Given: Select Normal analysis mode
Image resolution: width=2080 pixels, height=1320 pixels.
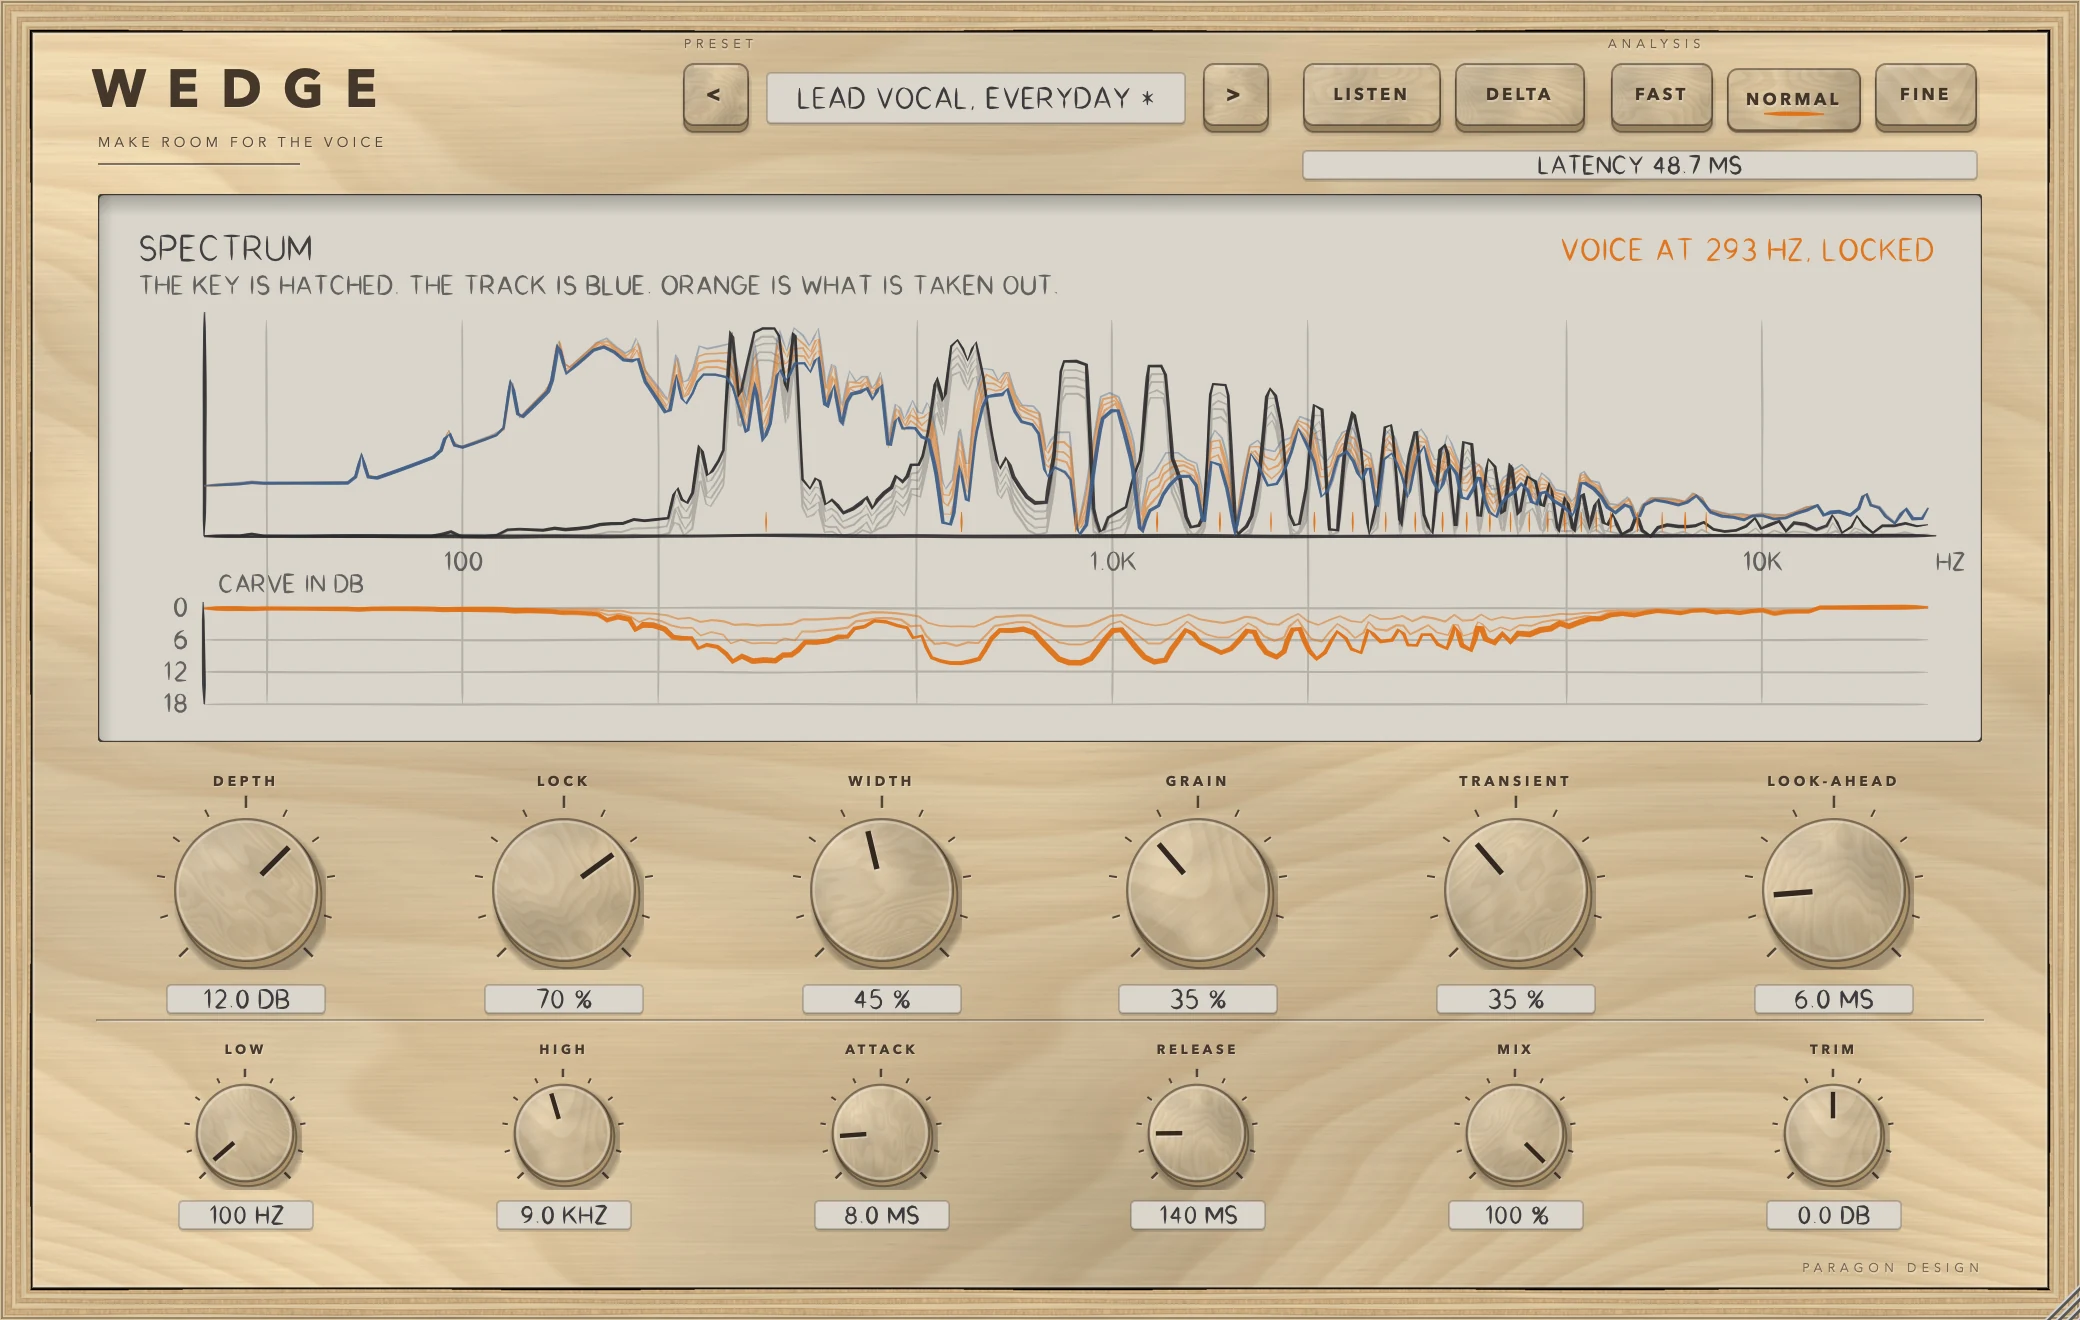Looking at the screenshot, I should coord(1793,99).
